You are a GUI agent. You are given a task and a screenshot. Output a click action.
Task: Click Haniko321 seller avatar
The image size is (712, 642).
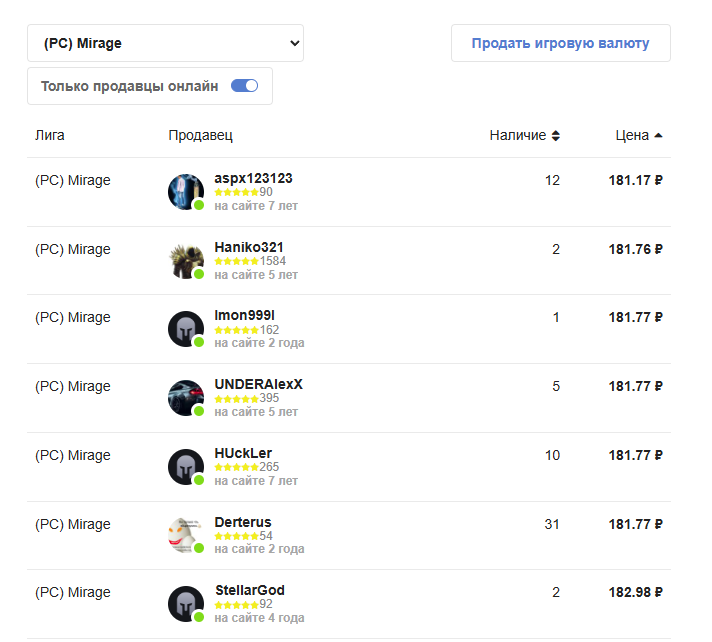click(x=186, y=261)
